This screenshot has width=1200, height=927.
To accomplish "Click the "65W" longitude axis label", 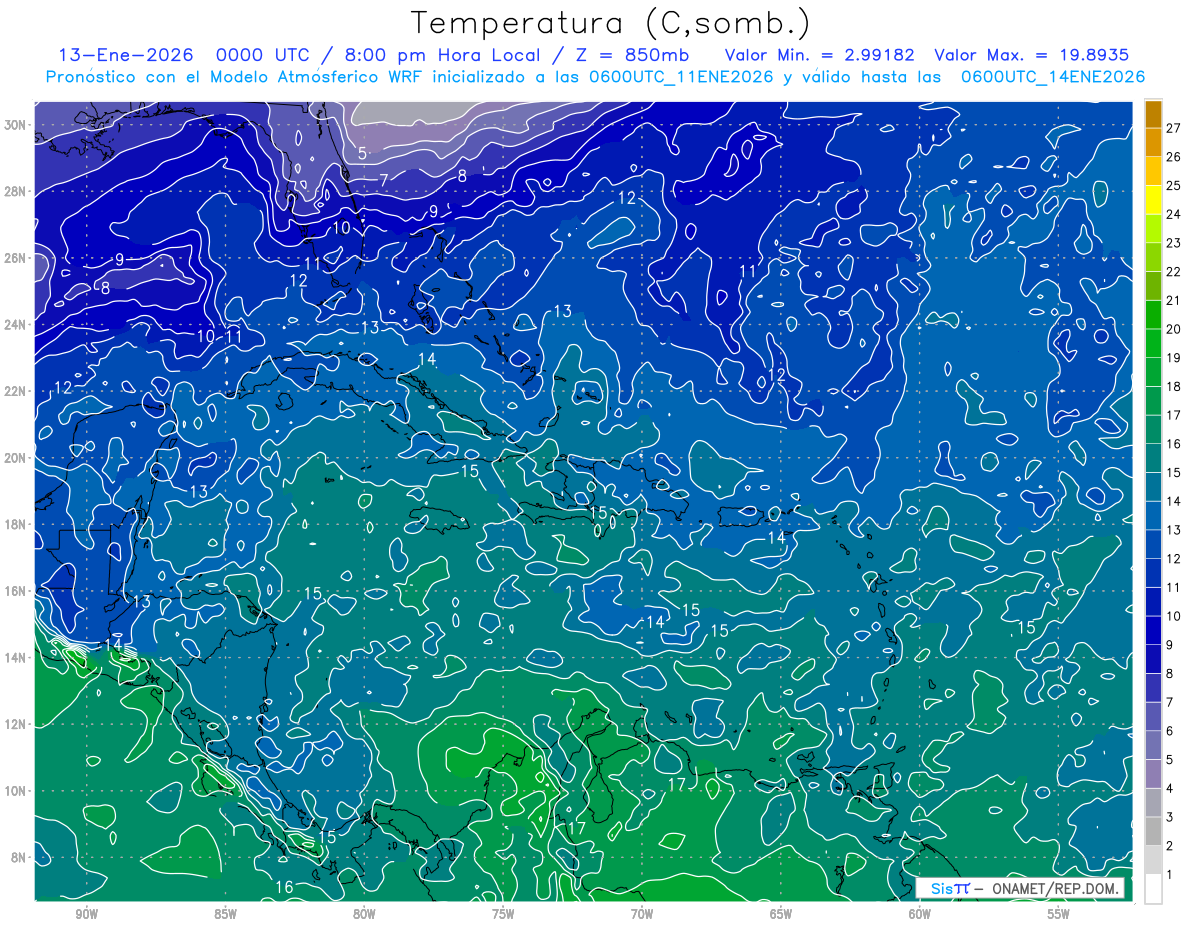I will (781, 914).
